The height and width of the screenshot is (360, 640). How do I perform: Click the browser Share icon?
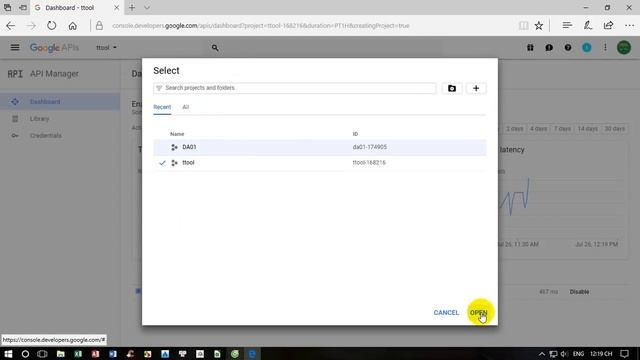tap(608, 25)
